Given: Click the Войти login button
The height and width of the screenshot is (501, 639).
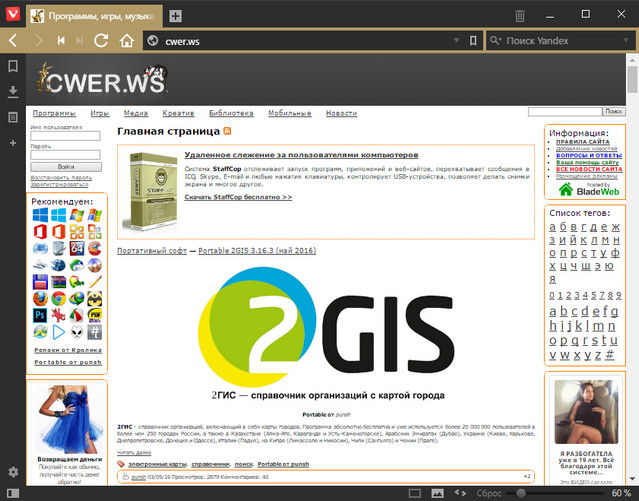Looking at the screenshot, I should tap(66, 167).
